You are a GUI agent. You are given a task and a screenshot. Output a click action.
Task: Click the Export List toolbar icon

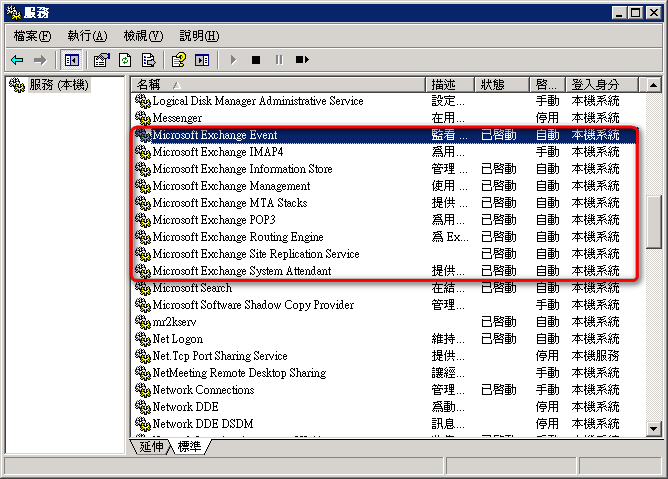(x=148, y=60)
